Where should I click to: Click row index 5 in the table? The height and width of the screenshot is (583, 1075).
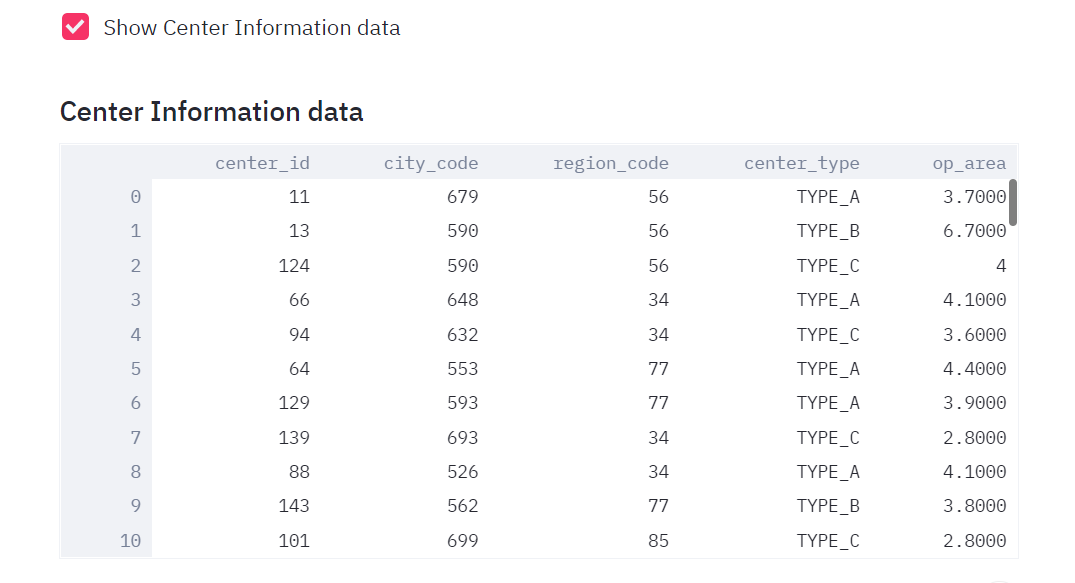[135, 369]
